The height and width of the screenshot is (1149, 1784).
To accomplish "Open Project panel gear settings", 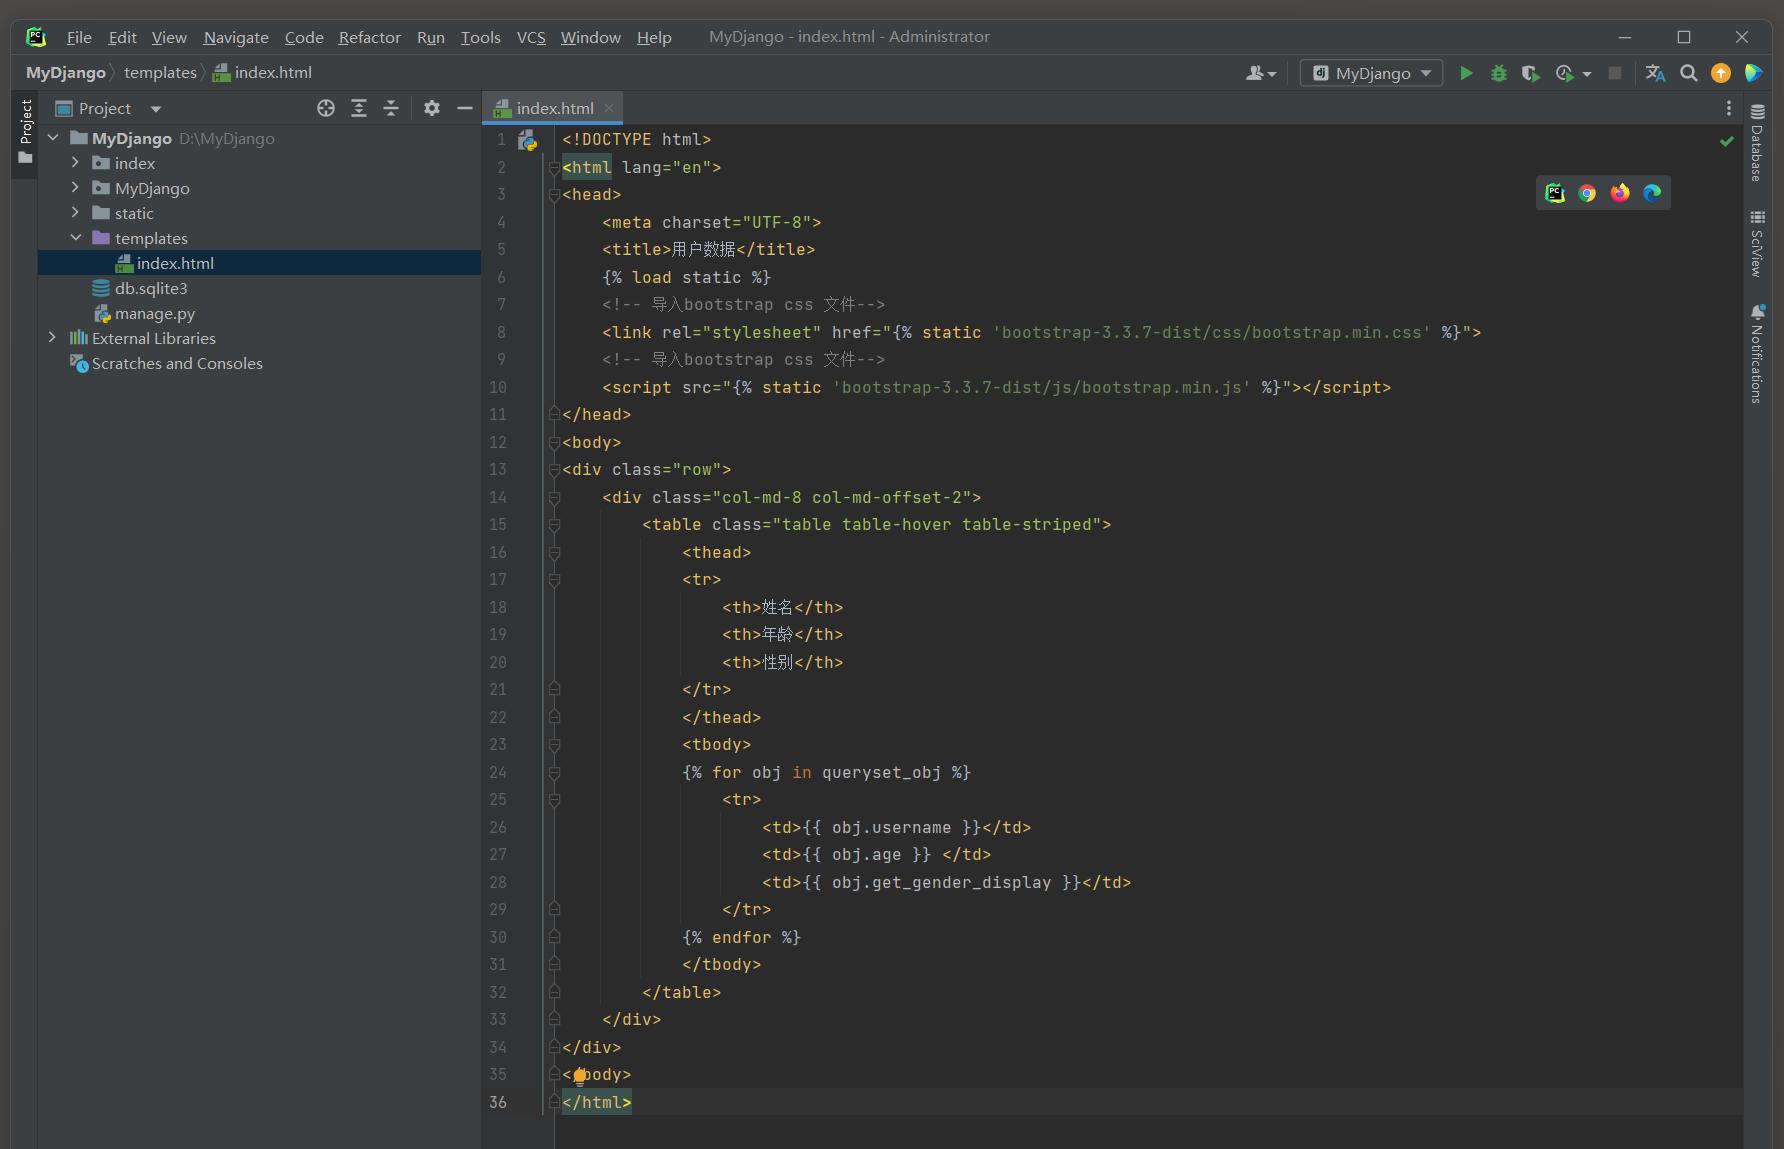I will click(431, 108).
